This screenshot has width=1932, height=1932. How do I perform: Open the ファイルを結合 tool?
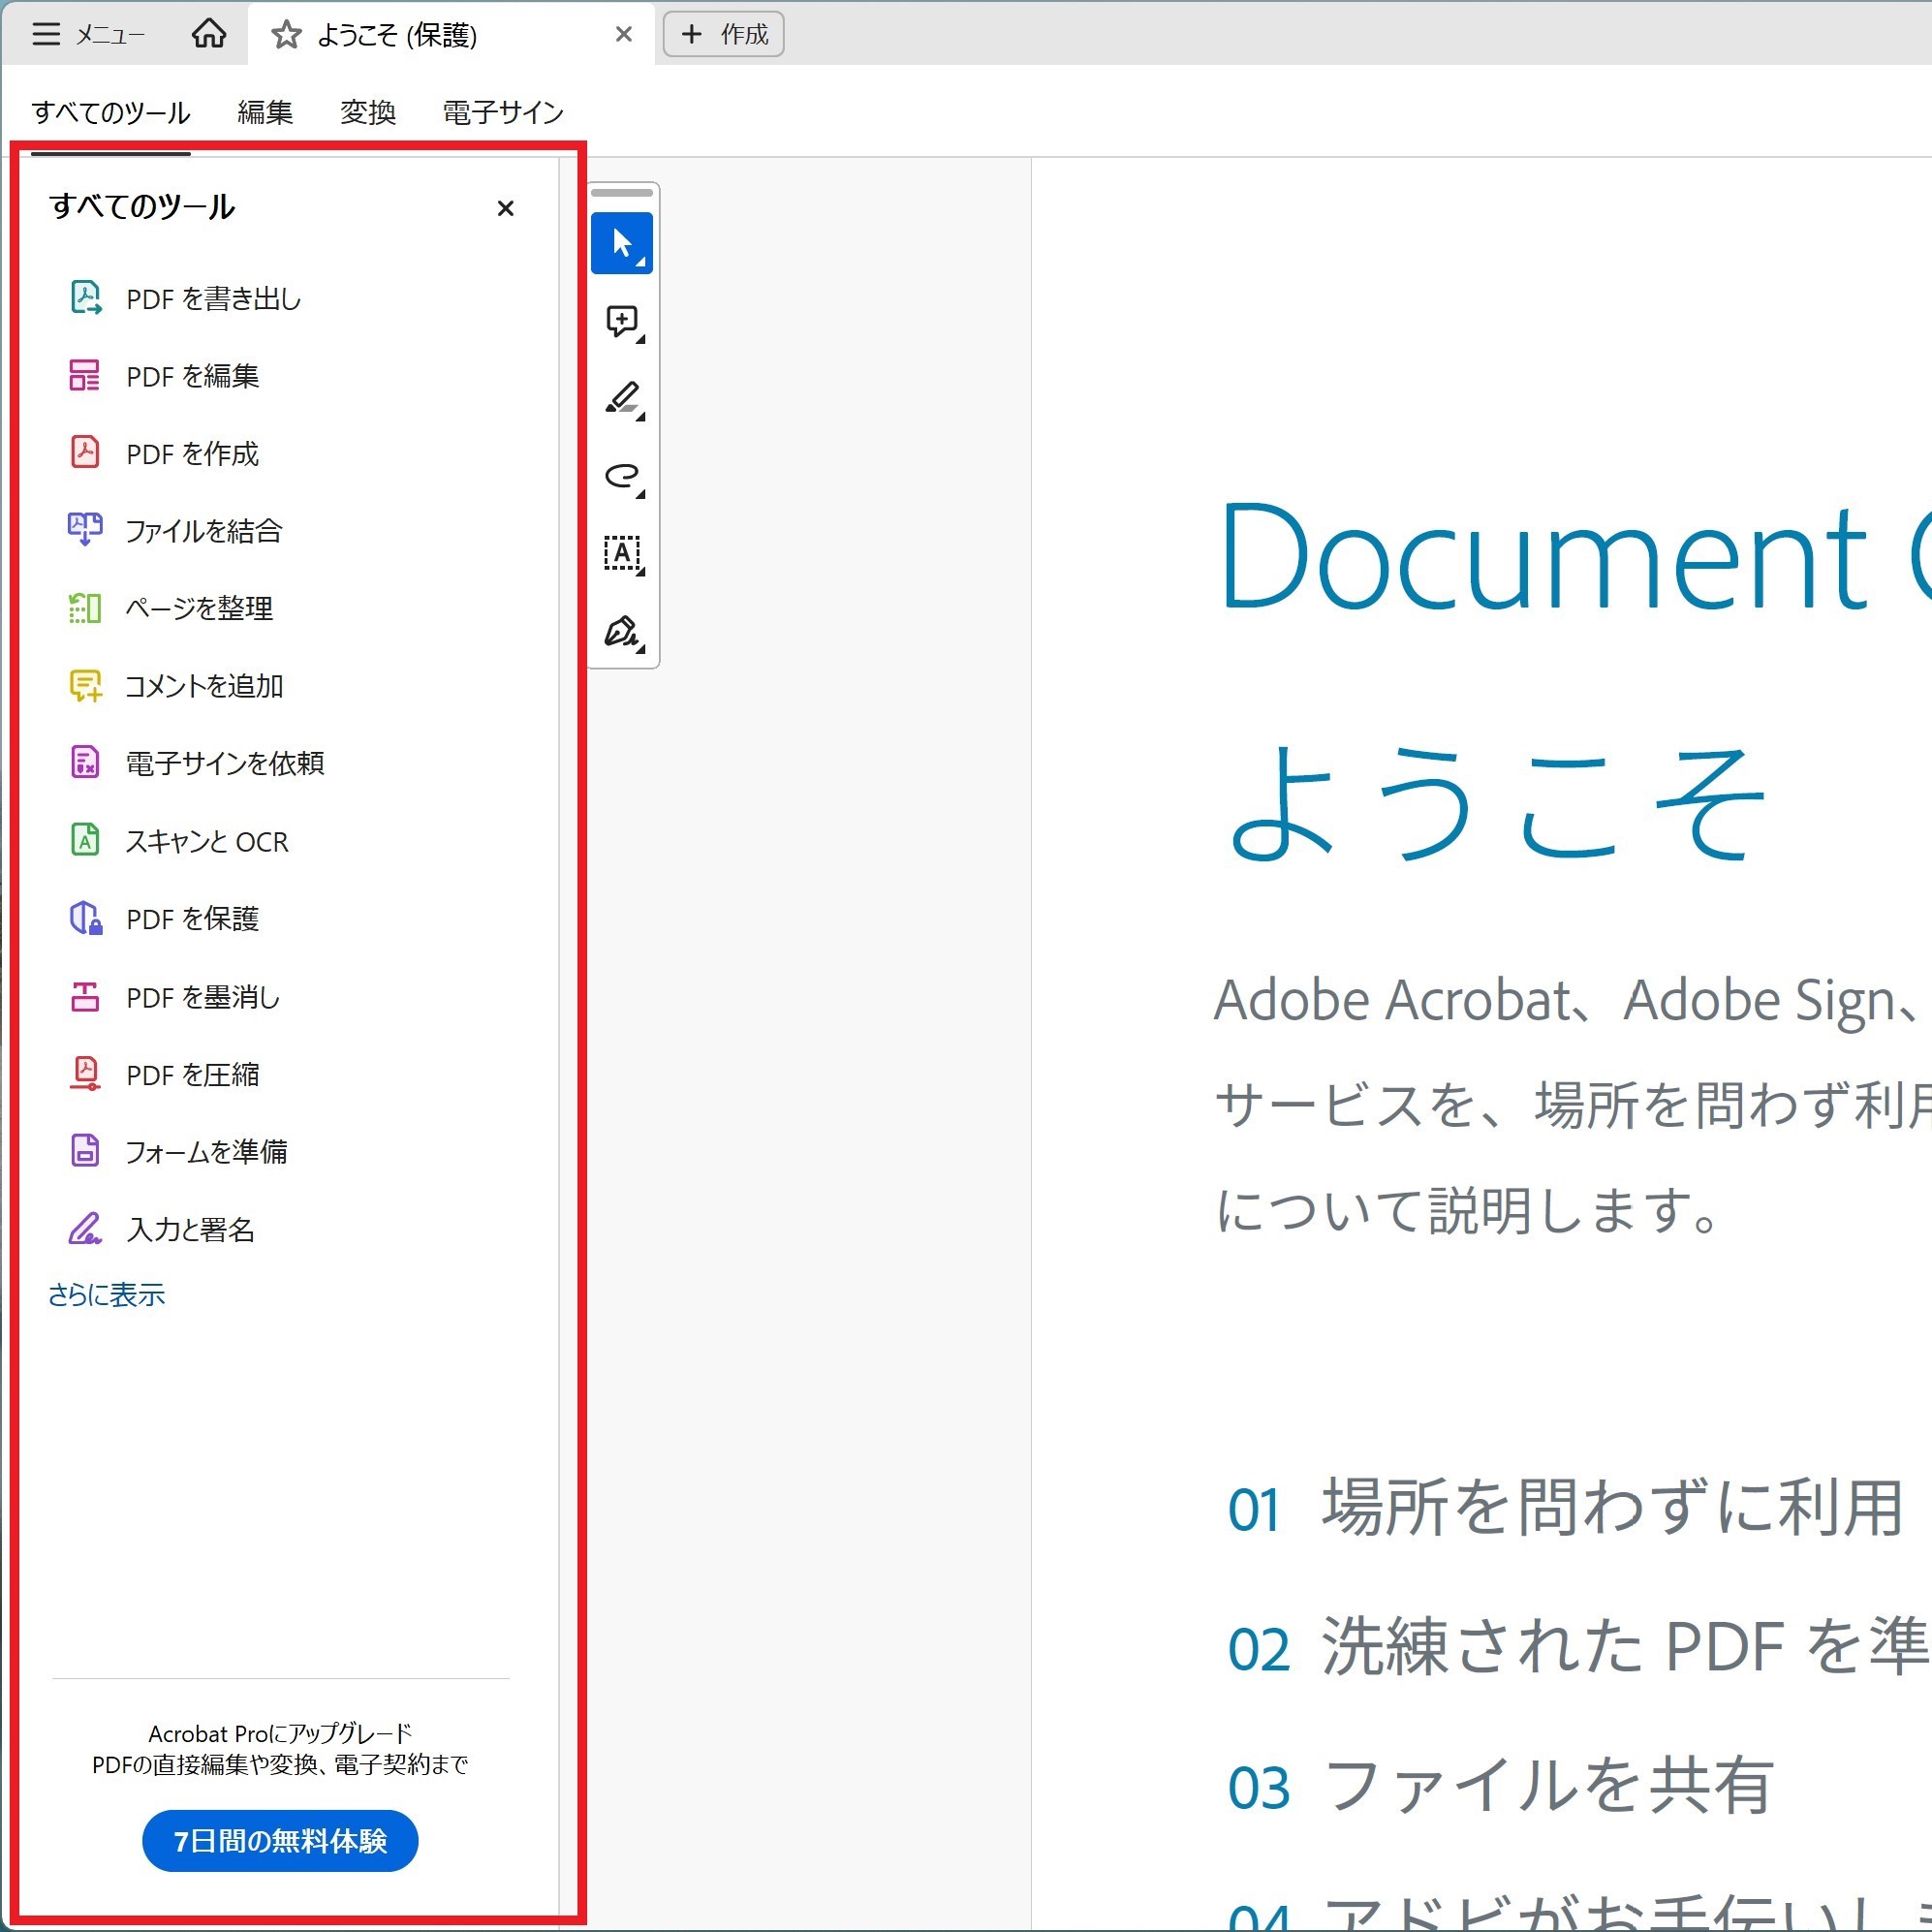203,530
